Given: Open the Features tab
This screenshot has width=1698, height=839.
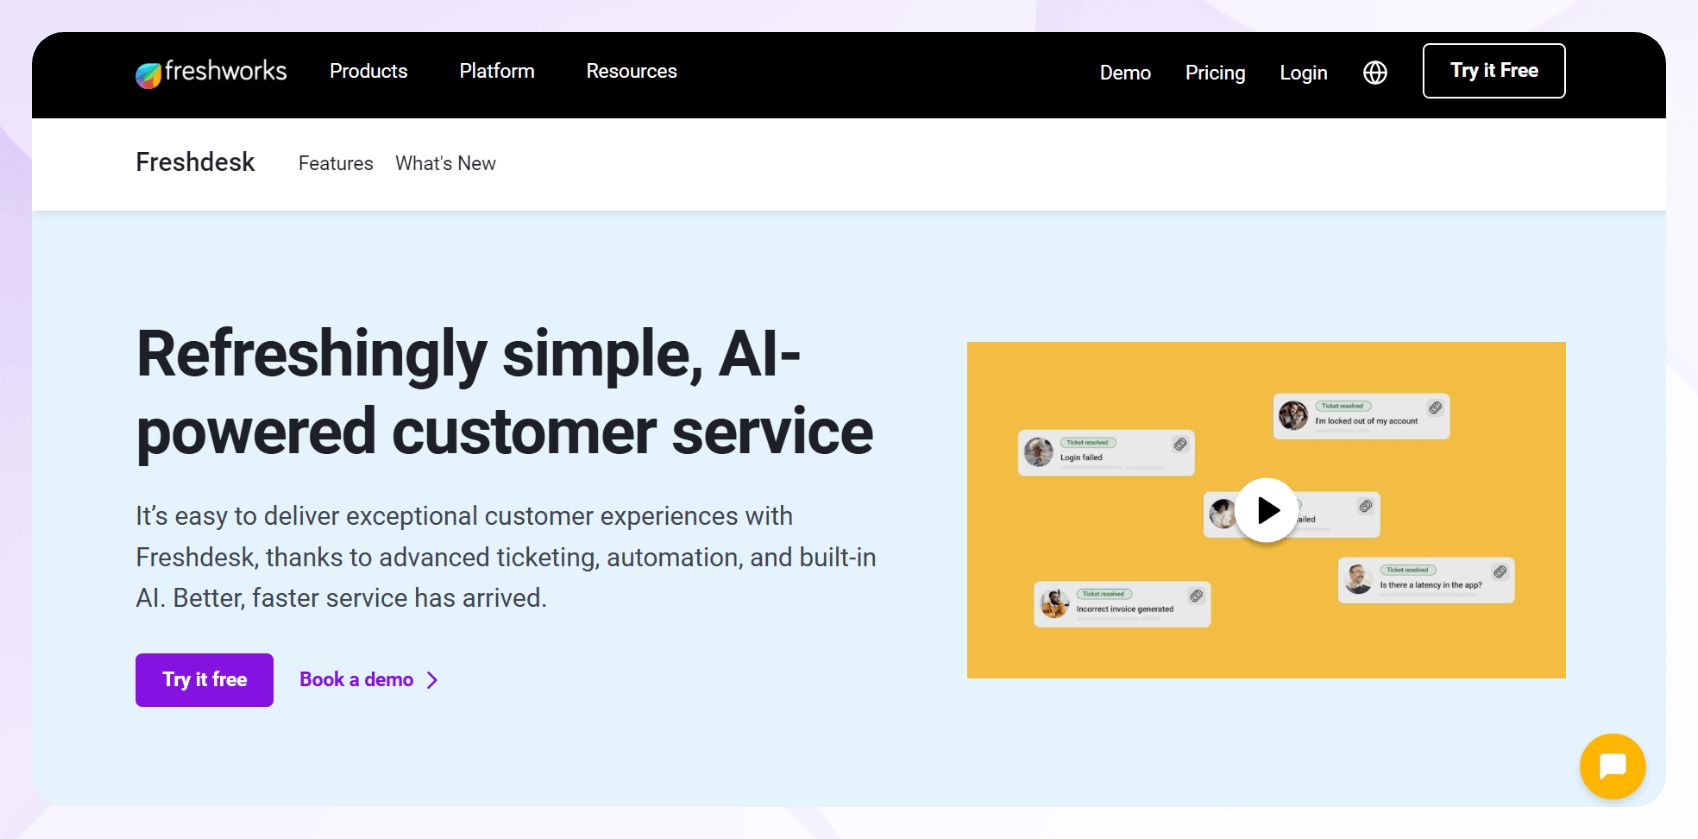Looking at the screenshot, I should (x=335, y=163).
